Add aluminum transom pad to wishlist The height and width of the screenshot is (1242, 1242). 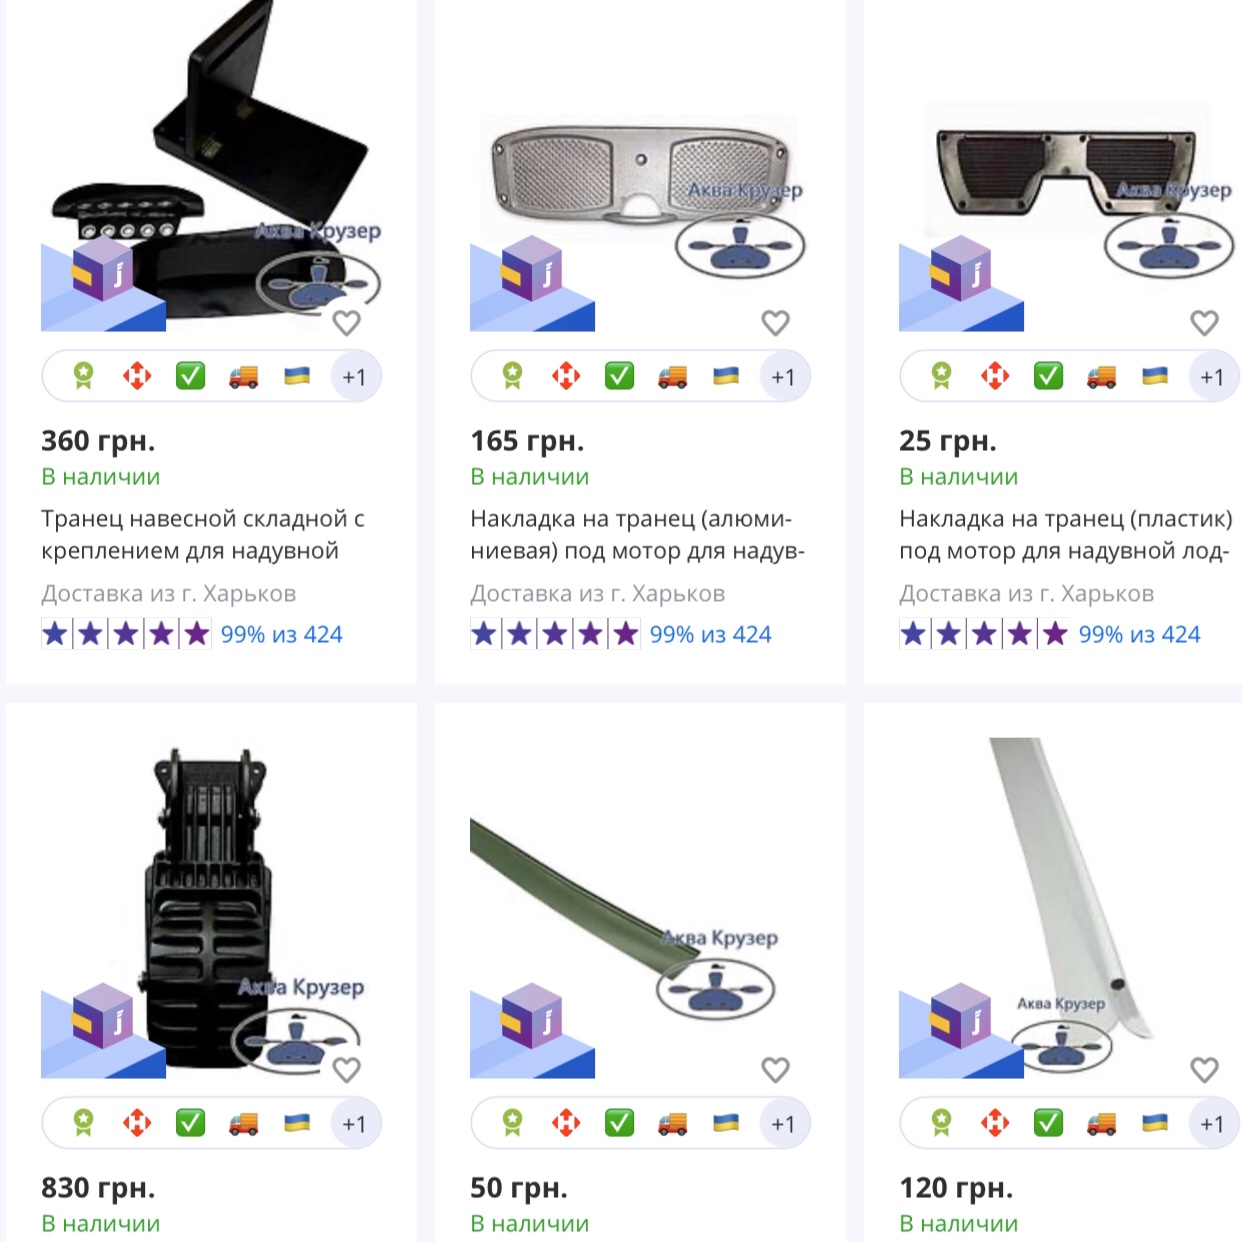[x=775, y=323]
